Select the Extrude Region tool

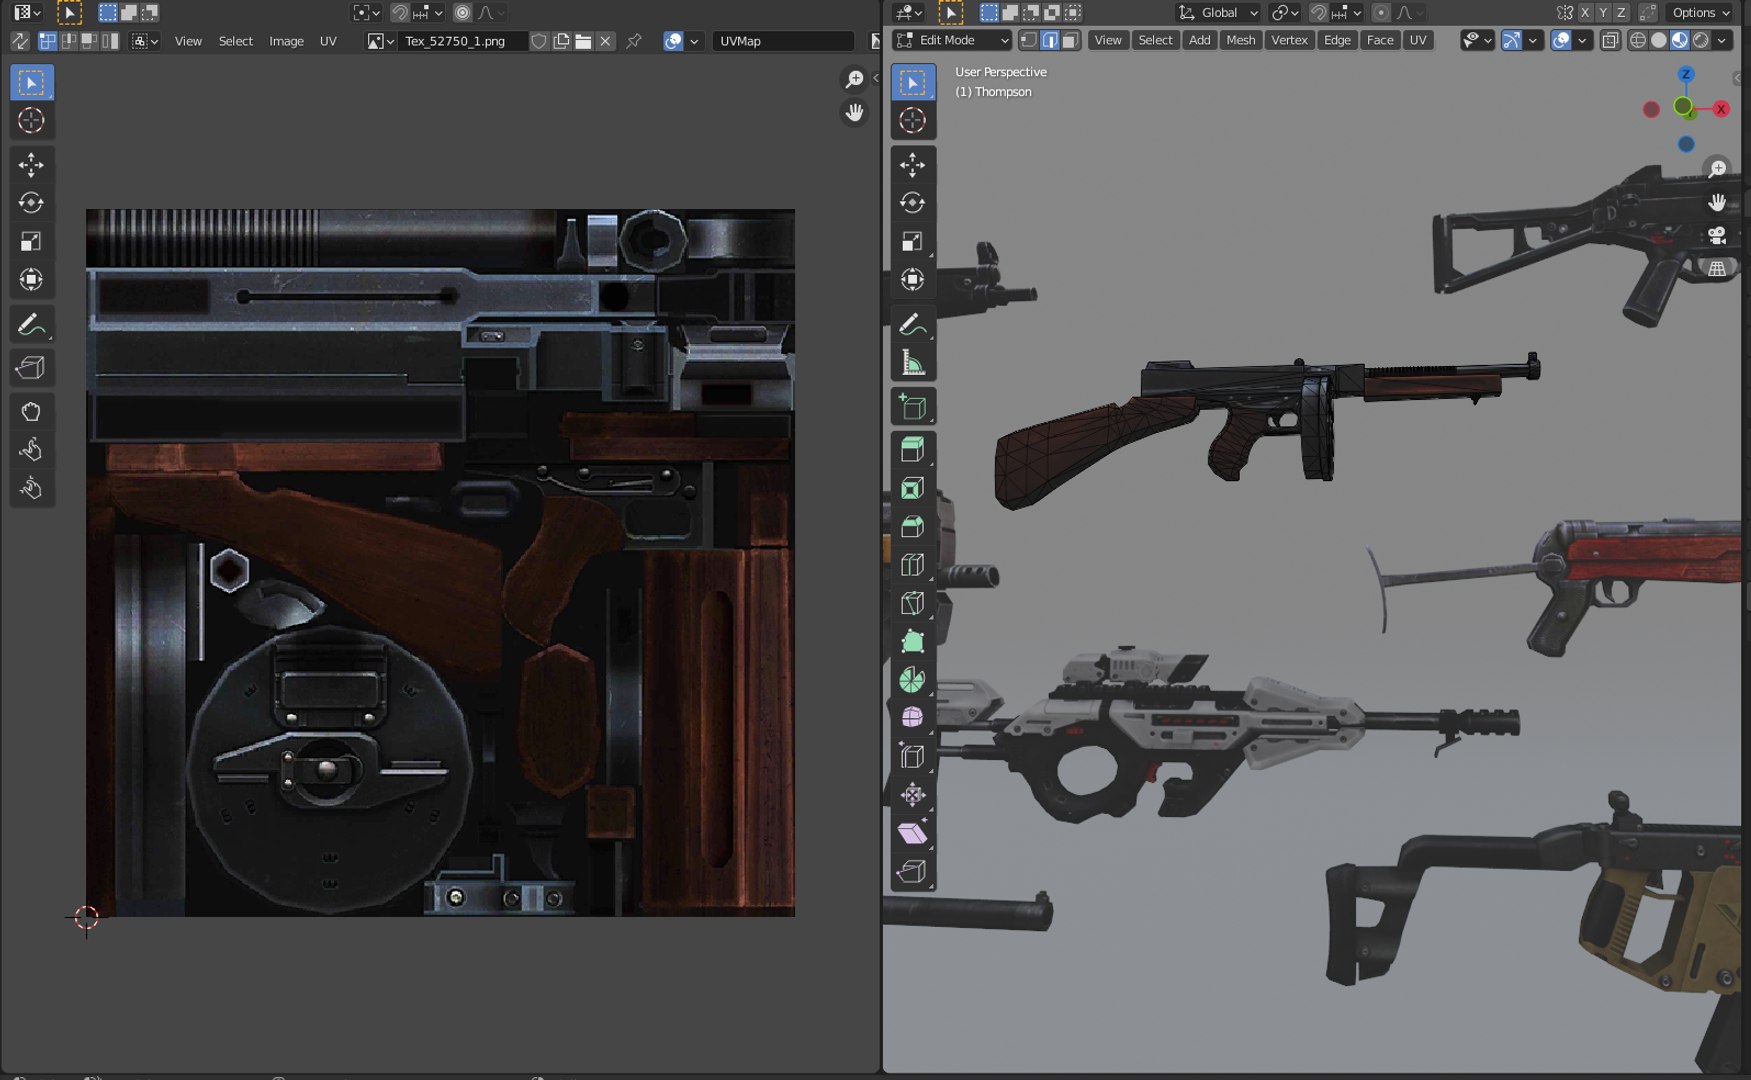pos(912,450)
